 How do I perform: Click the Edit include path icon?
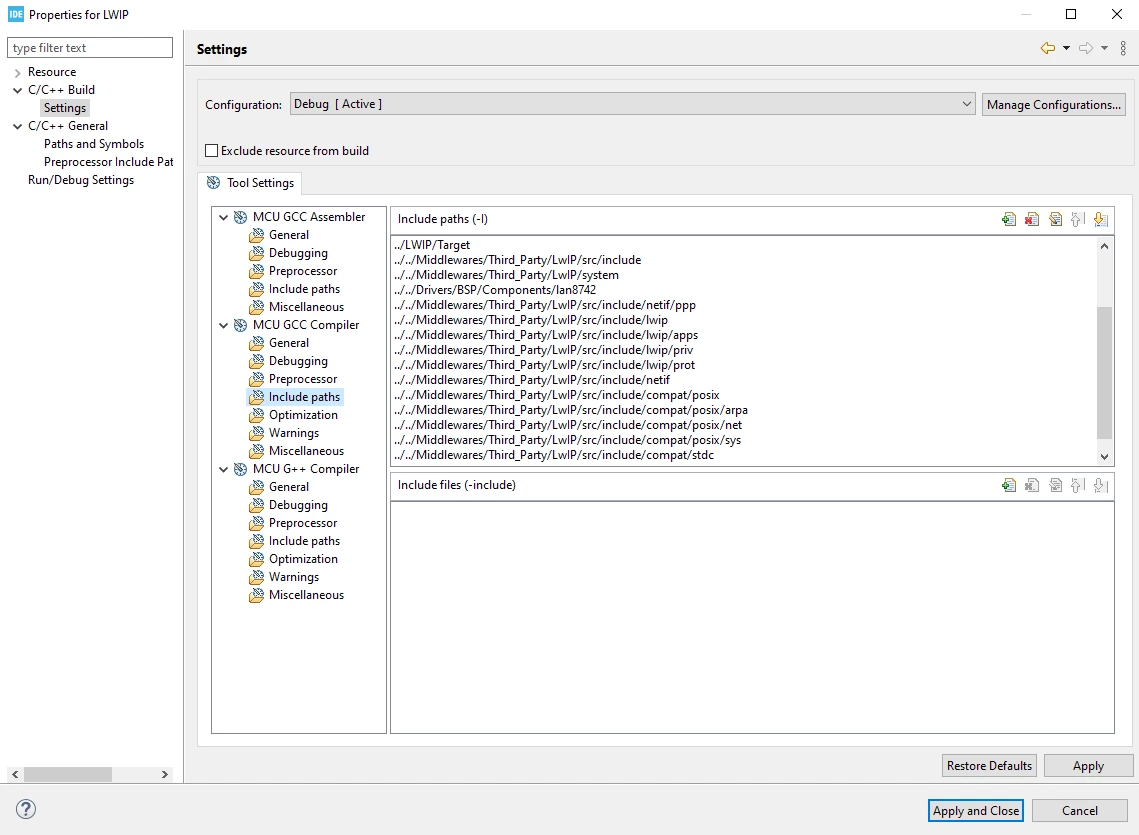coord(1055,219)
